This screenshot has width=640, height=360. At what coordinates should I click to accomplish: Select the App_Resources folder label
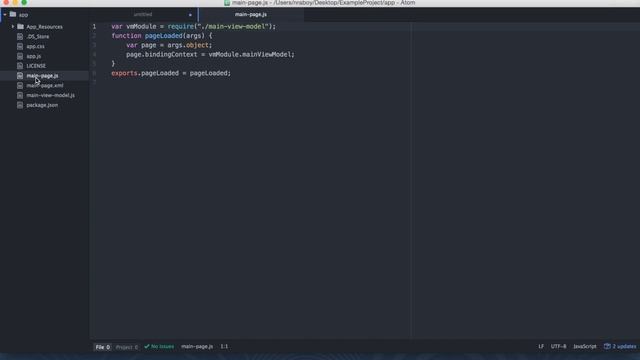[44, 27]
